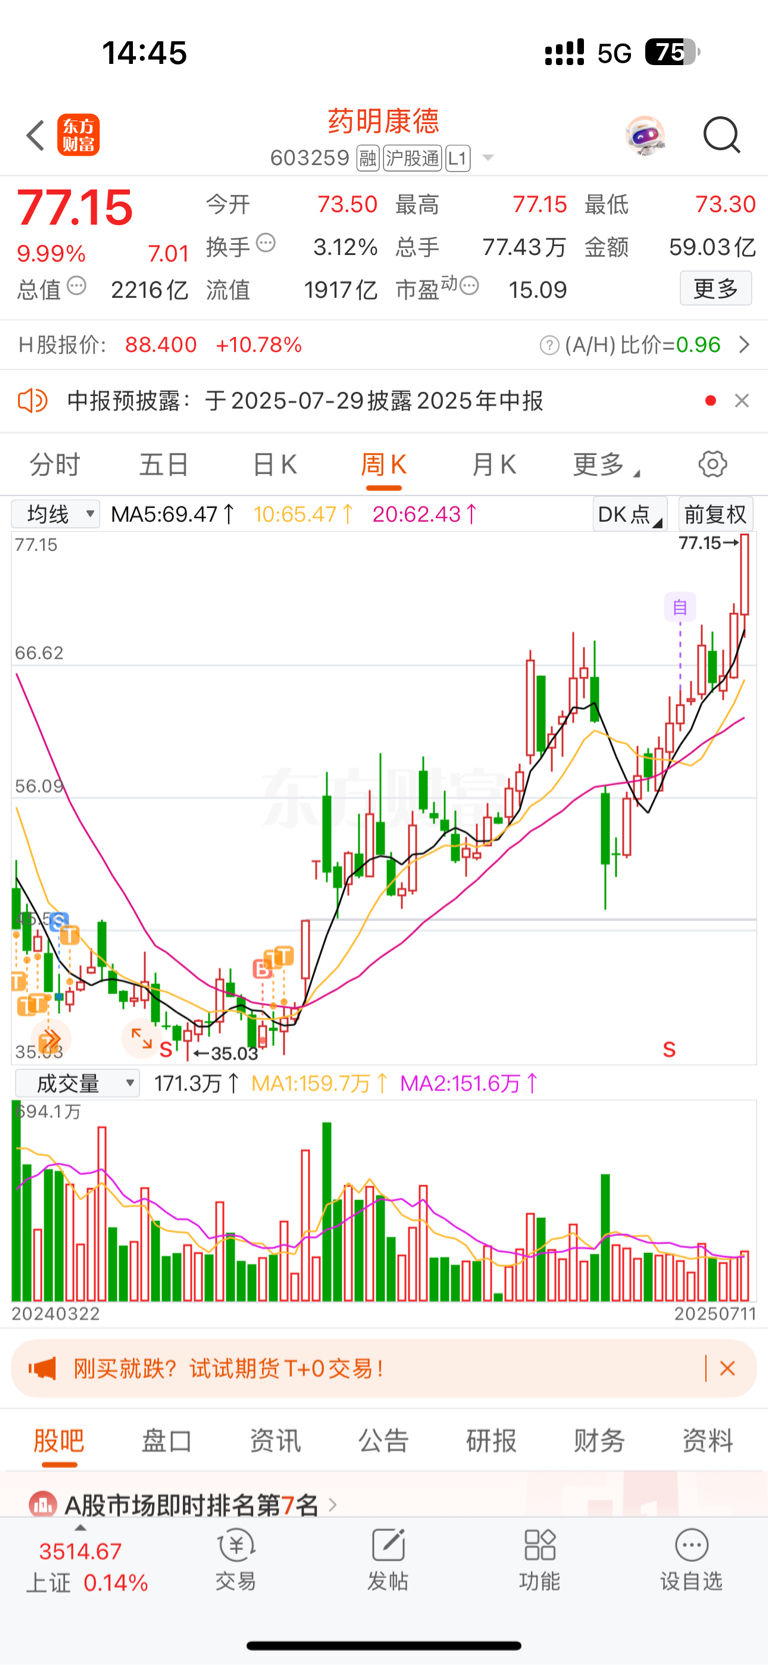Viewport: 768px width, 1665px height.
Task: Tap the back arrow icon
Action: click(35, 135)
